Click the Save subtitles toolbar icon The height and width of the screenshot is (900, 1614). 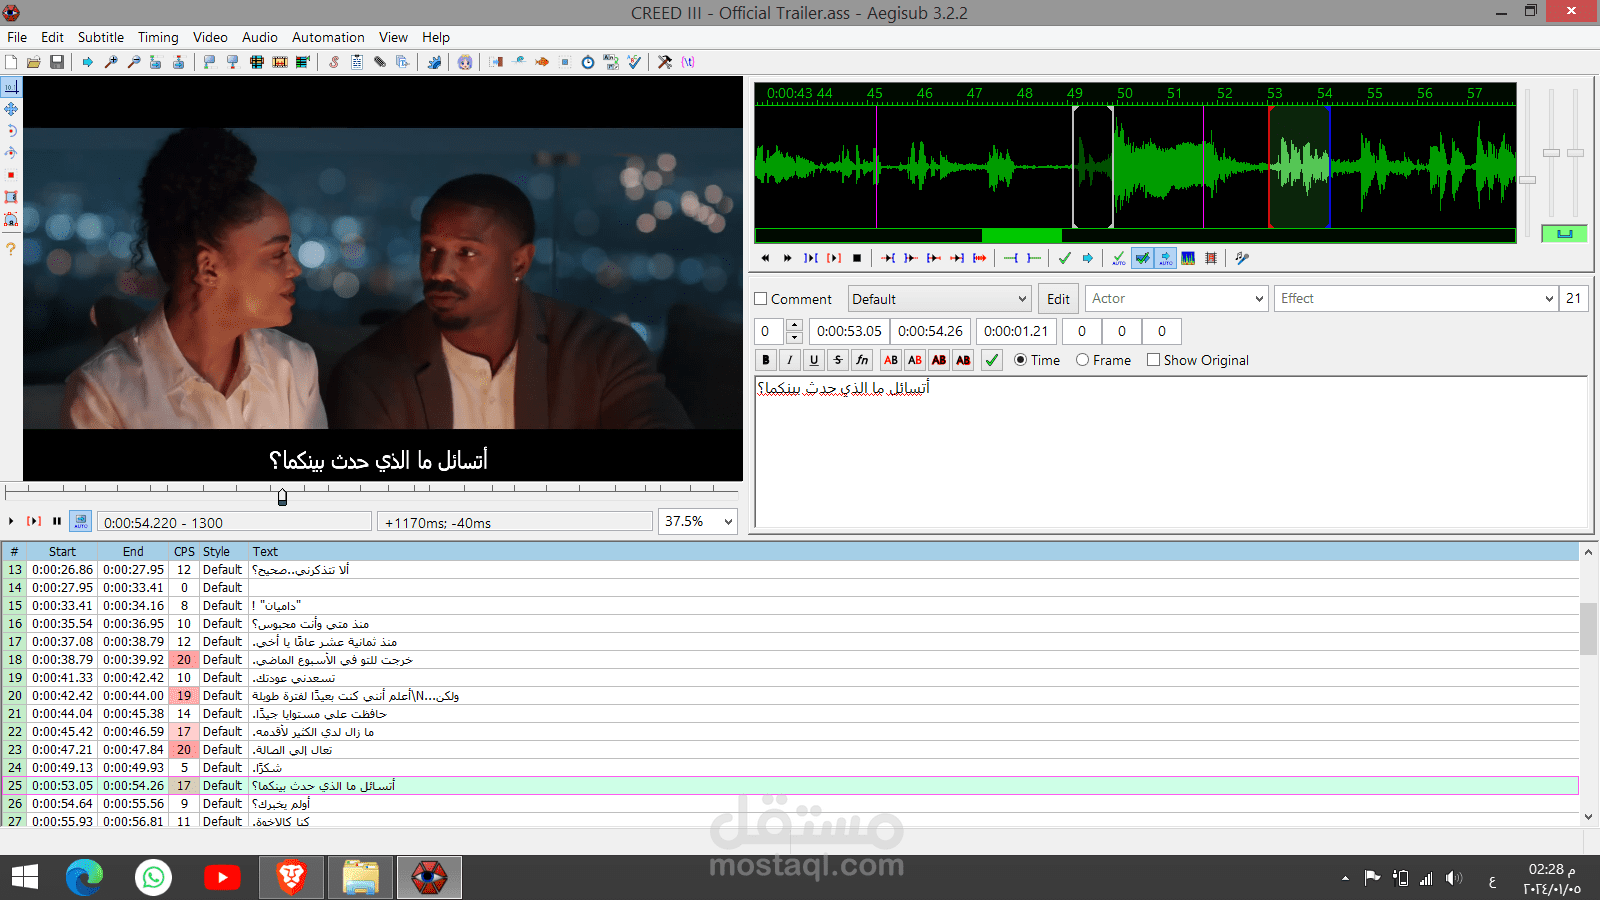tap(57, 62)
